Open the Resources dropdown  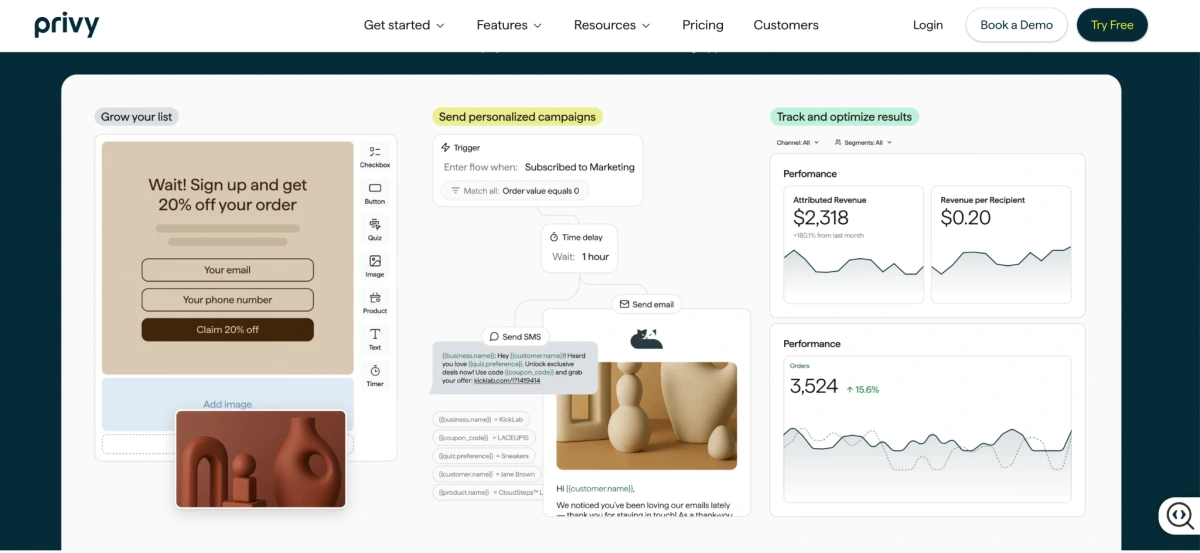612,25
